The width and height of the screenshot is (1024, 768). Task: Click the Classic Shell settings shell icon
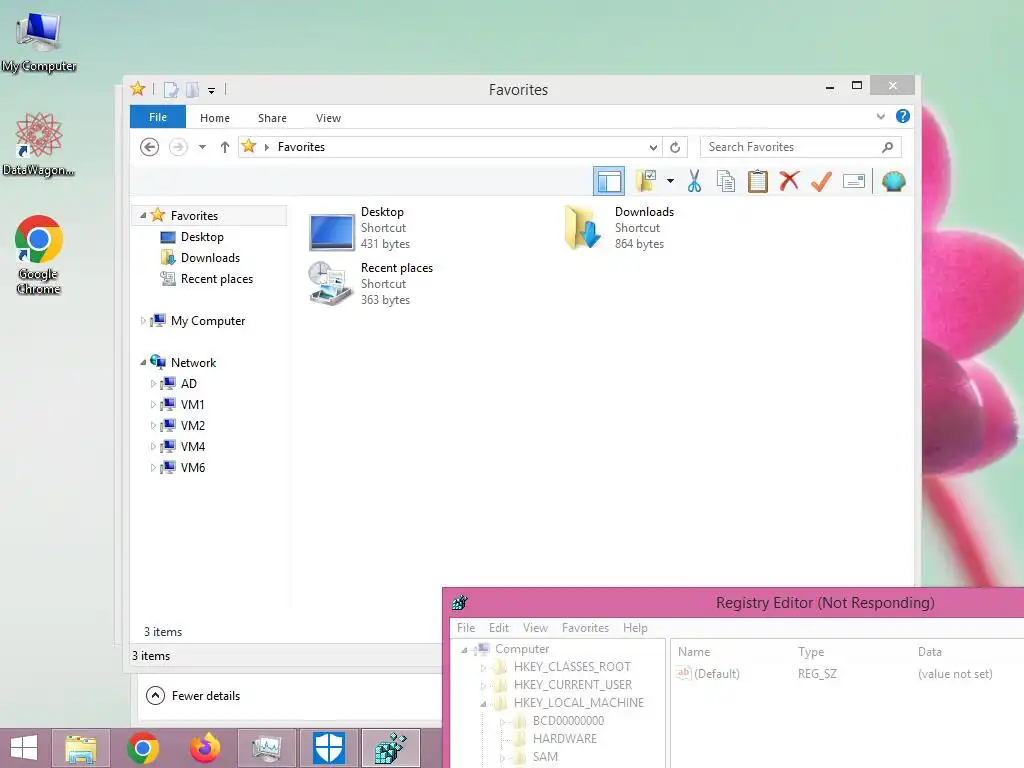pyautogui.click(x=893, y=181)
